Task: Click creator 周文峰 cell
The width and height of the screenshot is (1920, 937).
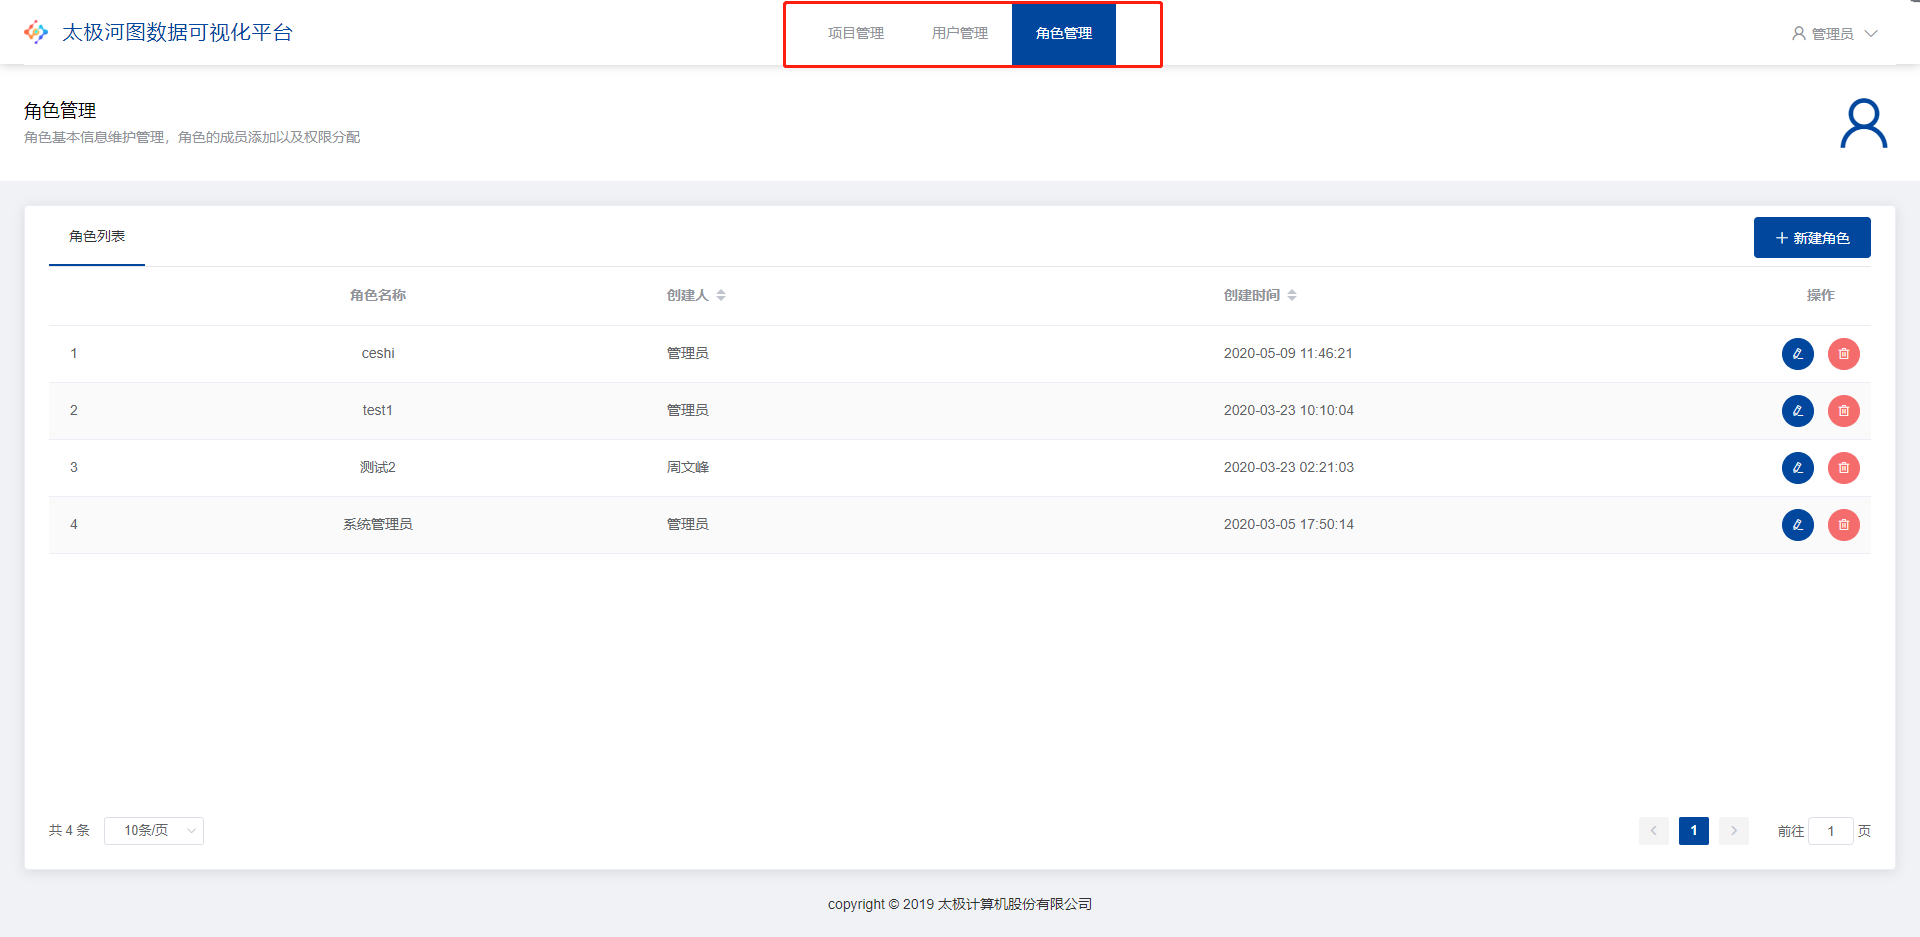Action: [688, 468]
